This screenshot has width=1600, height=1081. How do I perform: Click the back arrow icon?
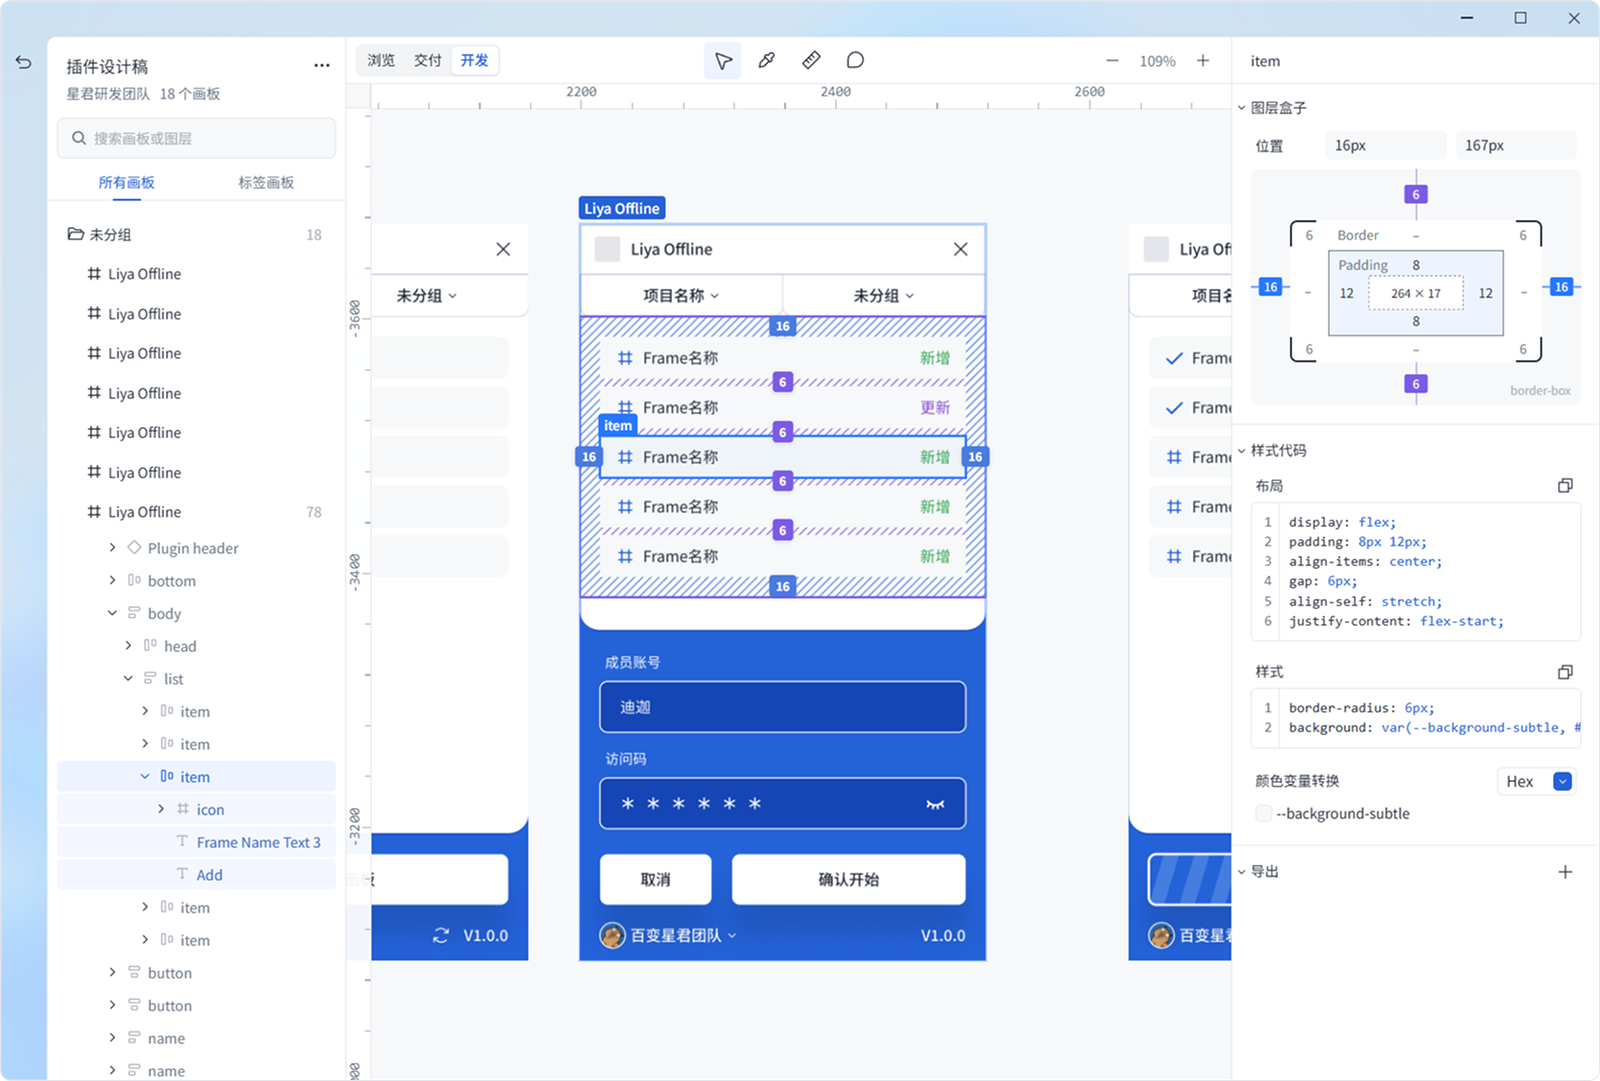pos(24,62)
